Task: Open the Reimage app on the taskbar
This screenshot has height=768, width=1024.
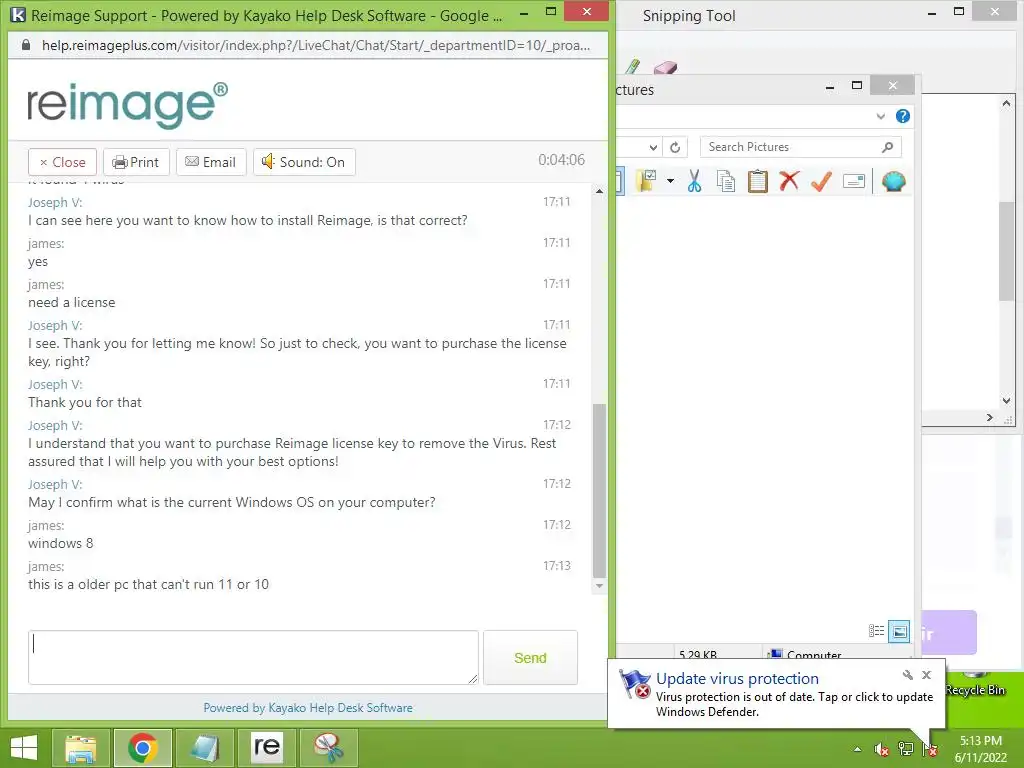Action: click(266, 748)
